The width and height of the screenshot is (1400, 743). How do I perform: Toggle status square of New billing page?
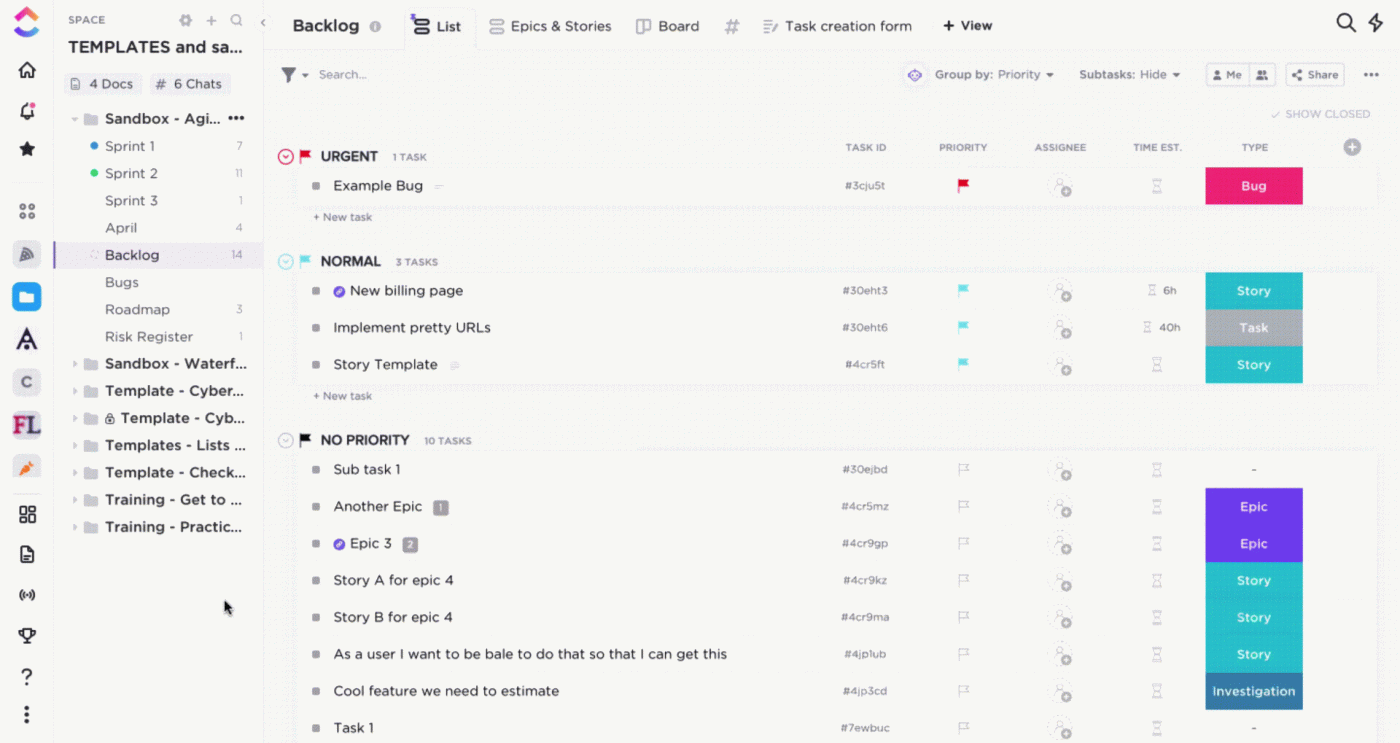pyautogui.click(x=316, y=291)
